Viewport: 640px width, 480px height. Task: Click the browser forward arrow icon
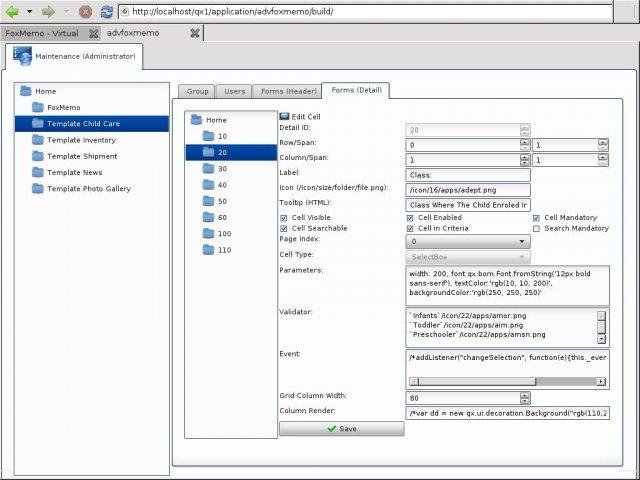48,11
